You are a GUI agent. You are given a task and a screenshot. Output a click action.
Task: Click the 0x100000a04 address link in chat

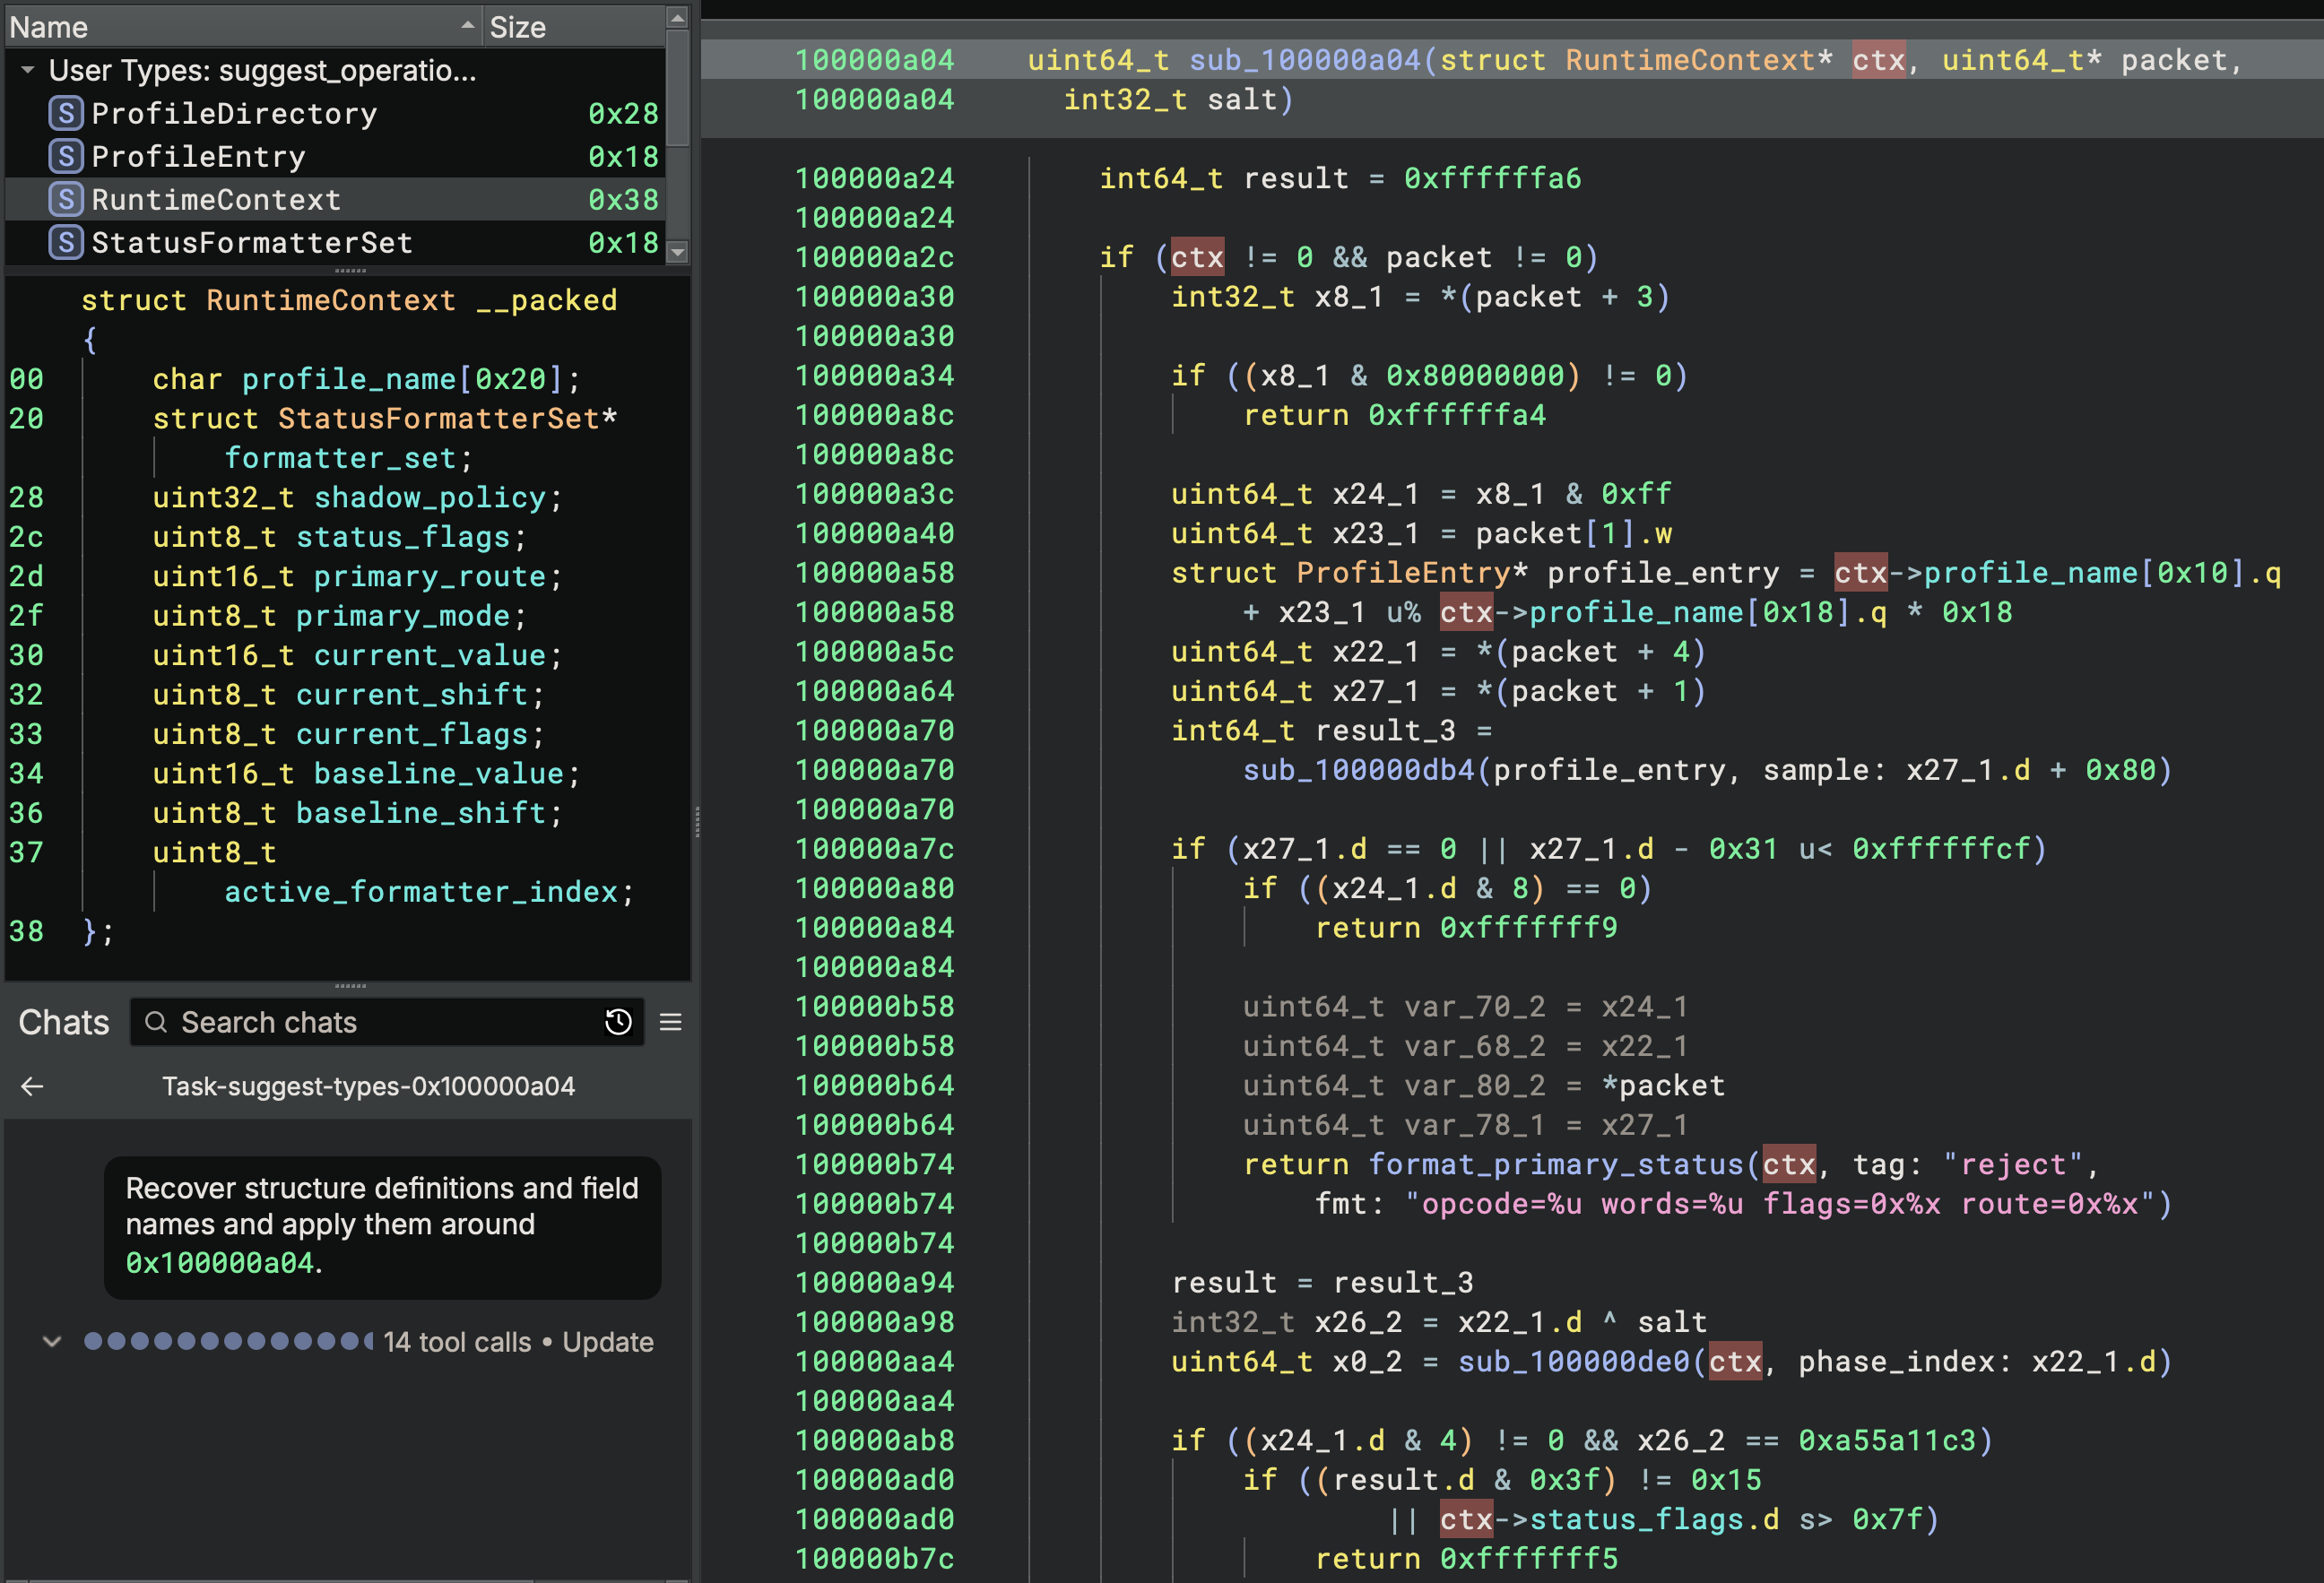point(219,1263)
